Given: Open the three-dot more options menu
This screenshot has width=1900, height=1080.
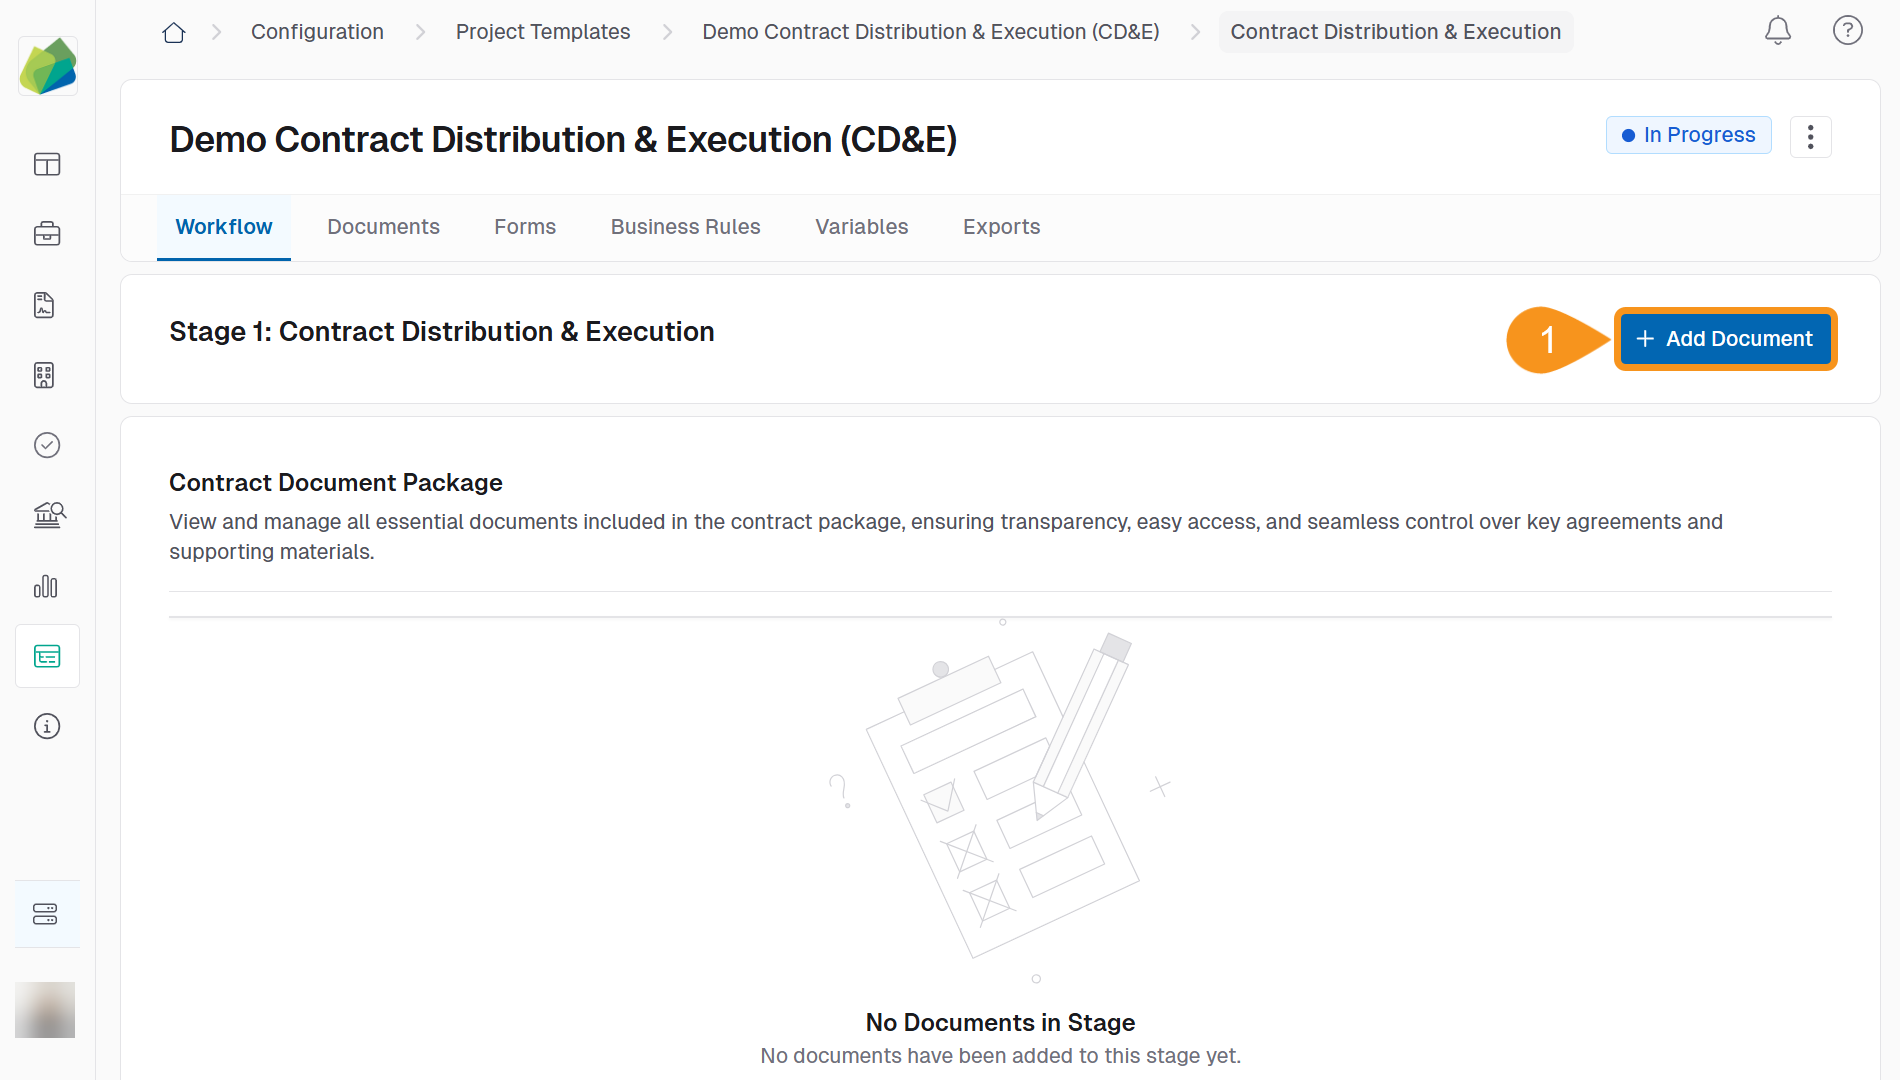Looking at the screenshot, I should pos(1810,137).
